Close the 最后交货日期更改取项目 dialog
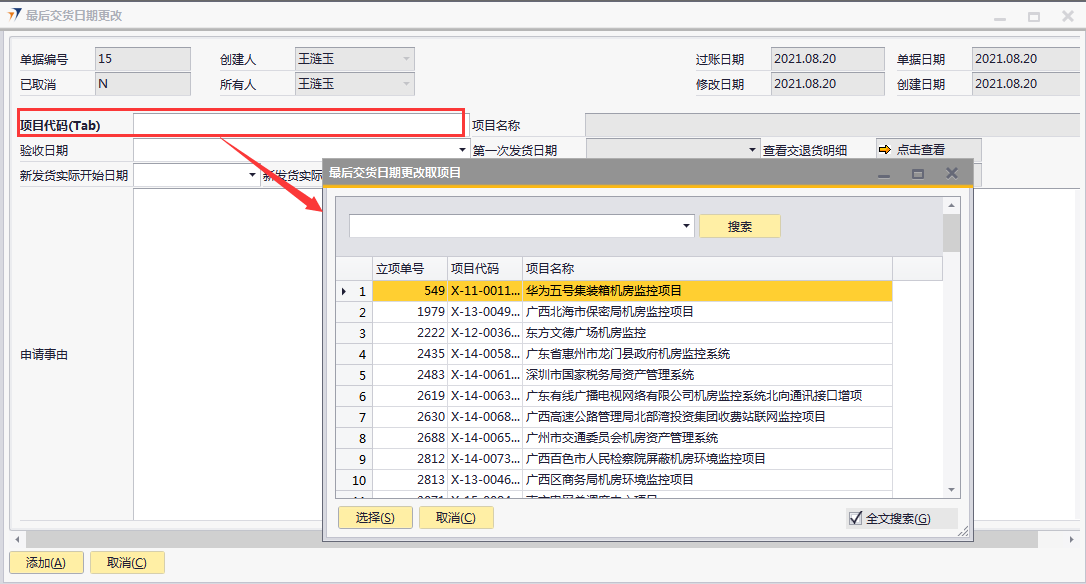The height and width of the screenshot is (584, 1086). click(x=952, y=173)
